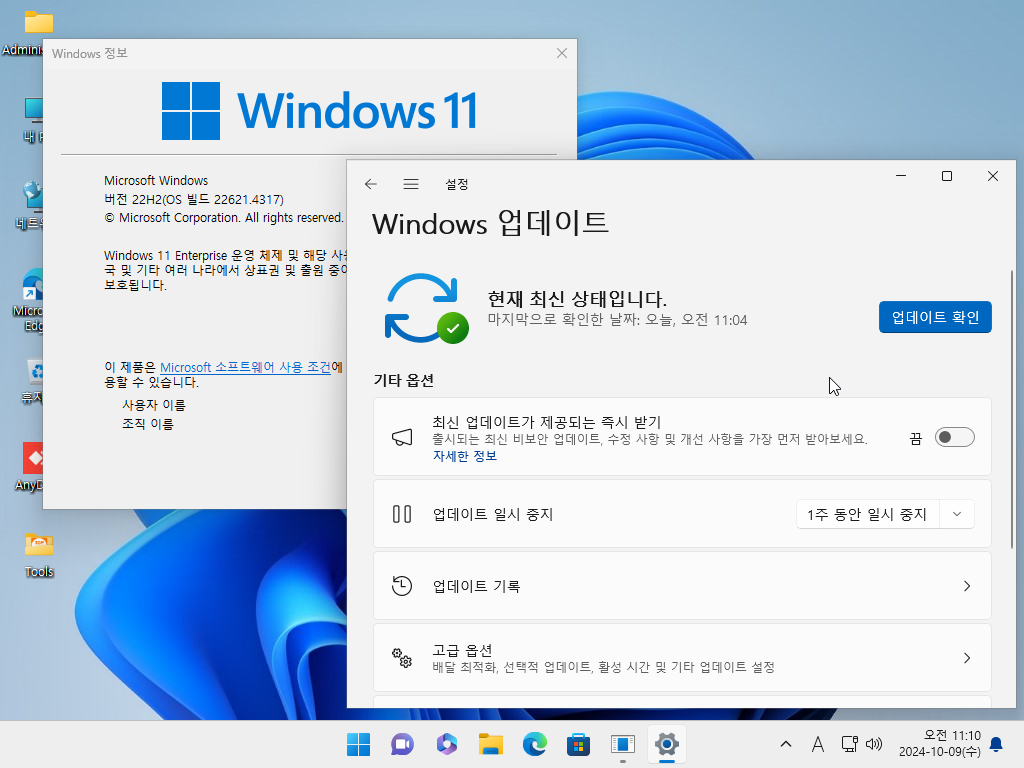Click the gears icon for 고급 옵션

click(402, 658)
